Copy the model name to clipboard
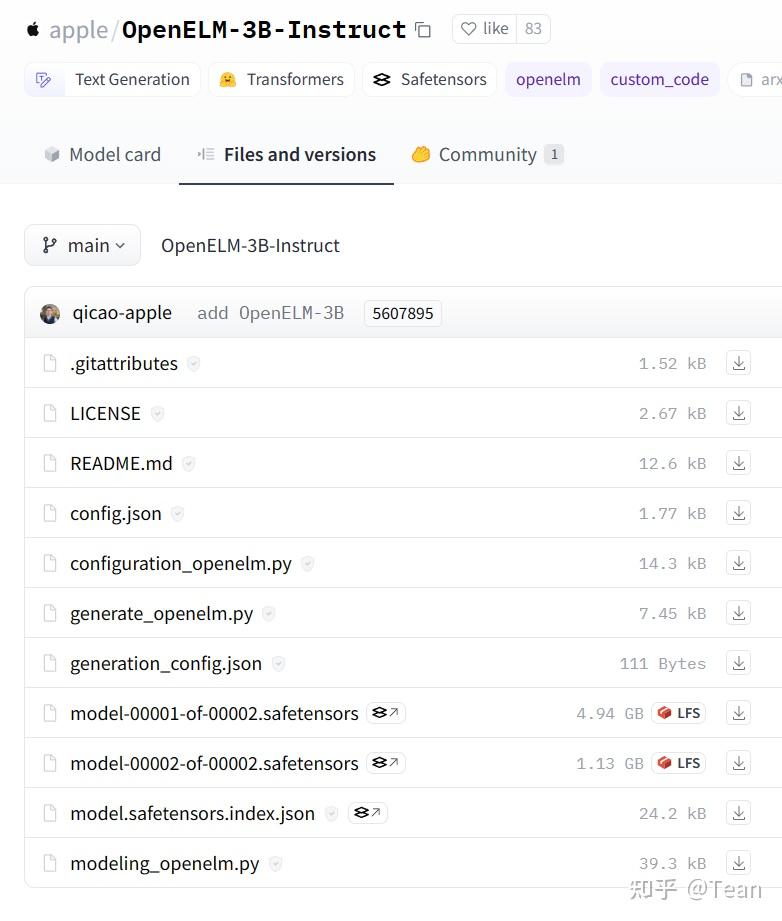 point(423,29)
